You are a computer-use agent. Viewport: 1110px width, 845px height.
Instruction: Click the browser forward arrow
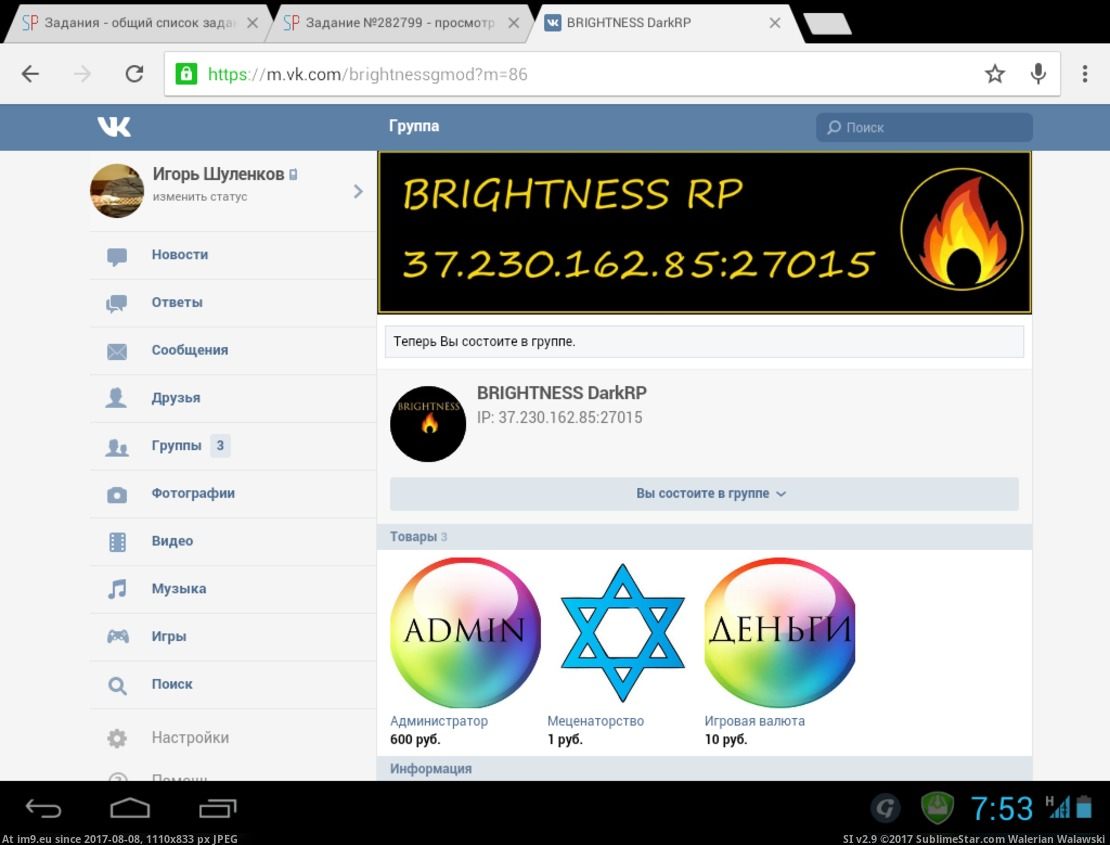pyautogui.click(x=82, y=74)
